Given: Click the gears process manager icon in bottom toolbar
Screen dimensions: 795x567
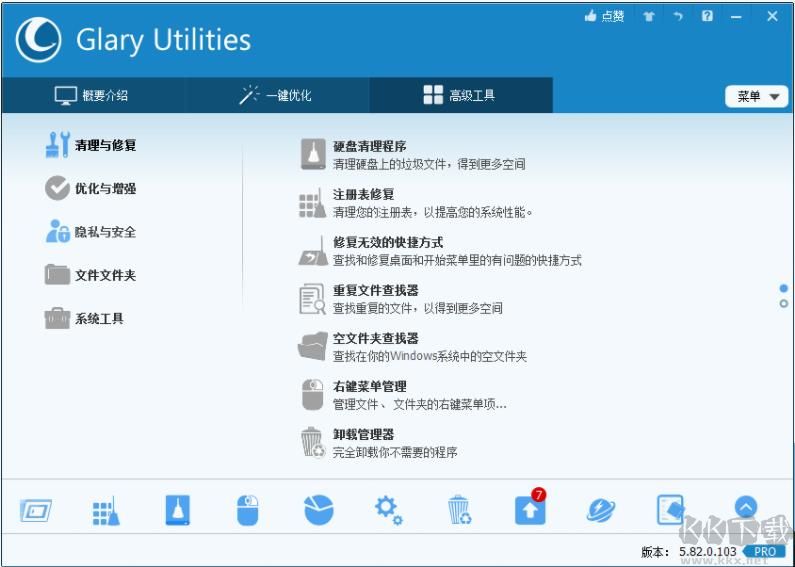Looking at the screenshot, I should (389, 510).
